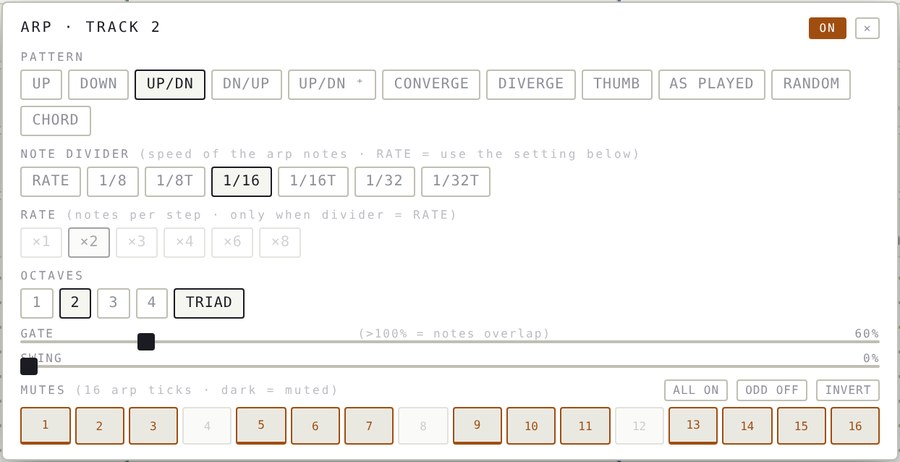This screenshot has width=900, height=462.
Task: Set note divider to 1/32T
Action: pos(456,181)
